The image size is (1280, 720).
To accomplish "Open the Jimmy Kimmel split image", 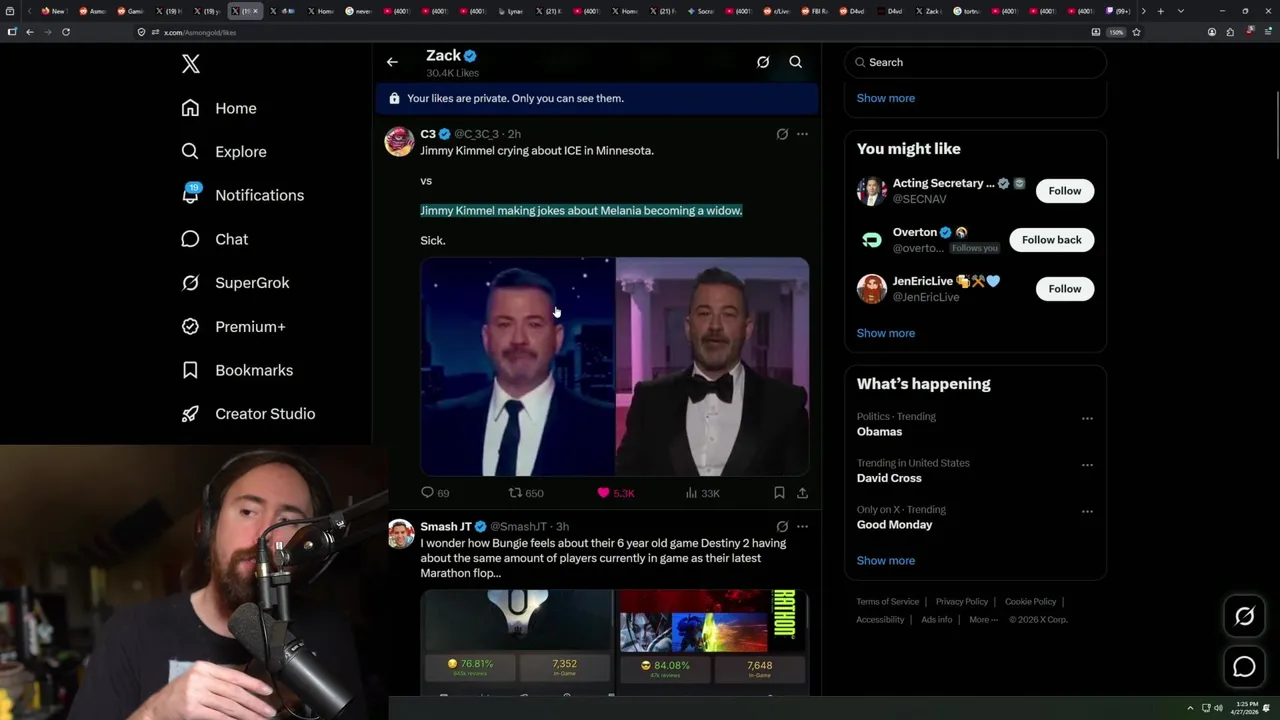I will 614,367.
